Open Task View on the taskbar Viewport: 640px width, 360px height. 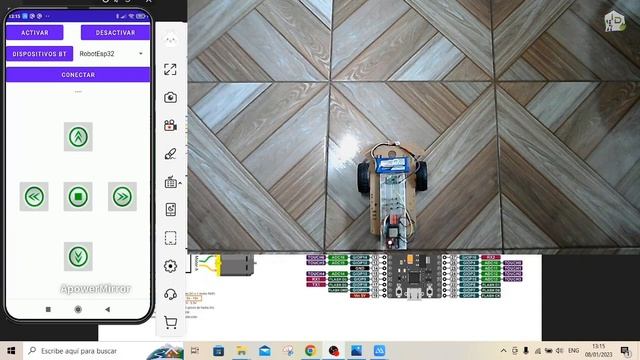pyautogui.click(x=195, y=351)
